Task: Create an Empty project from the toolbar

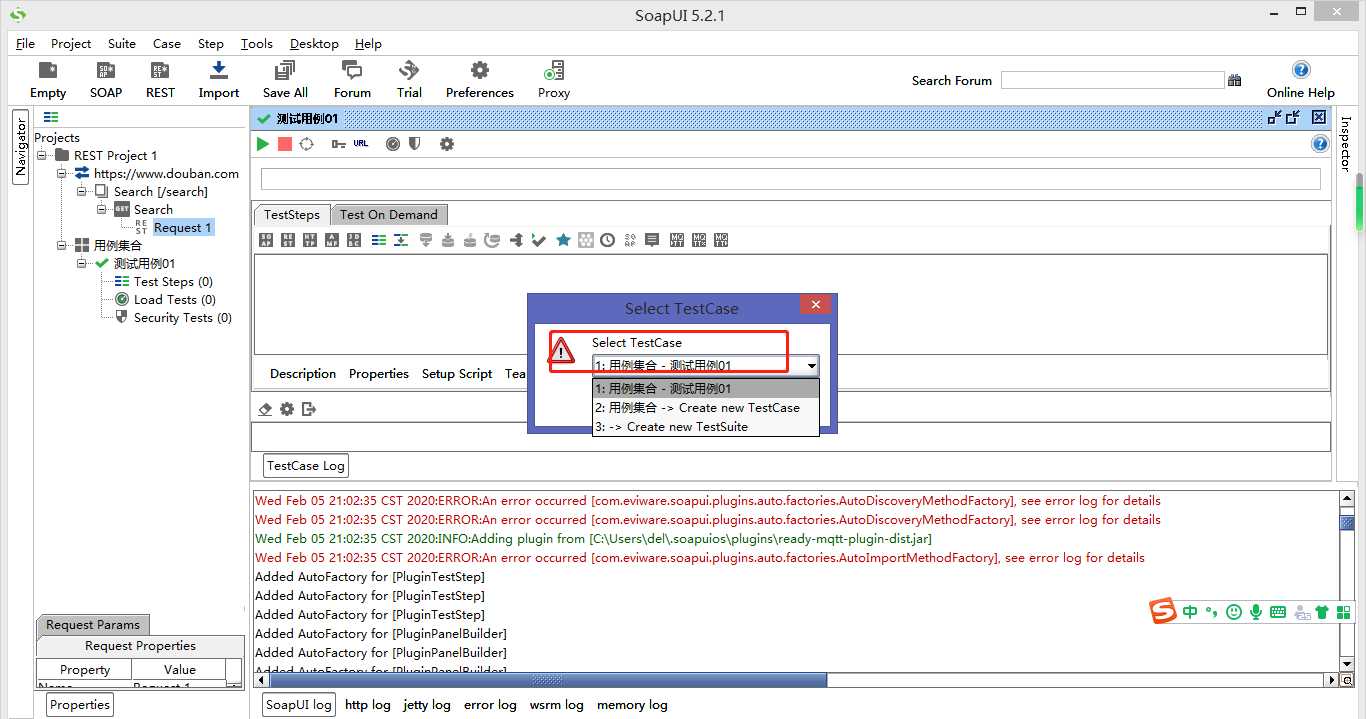Action: (47, 80)
